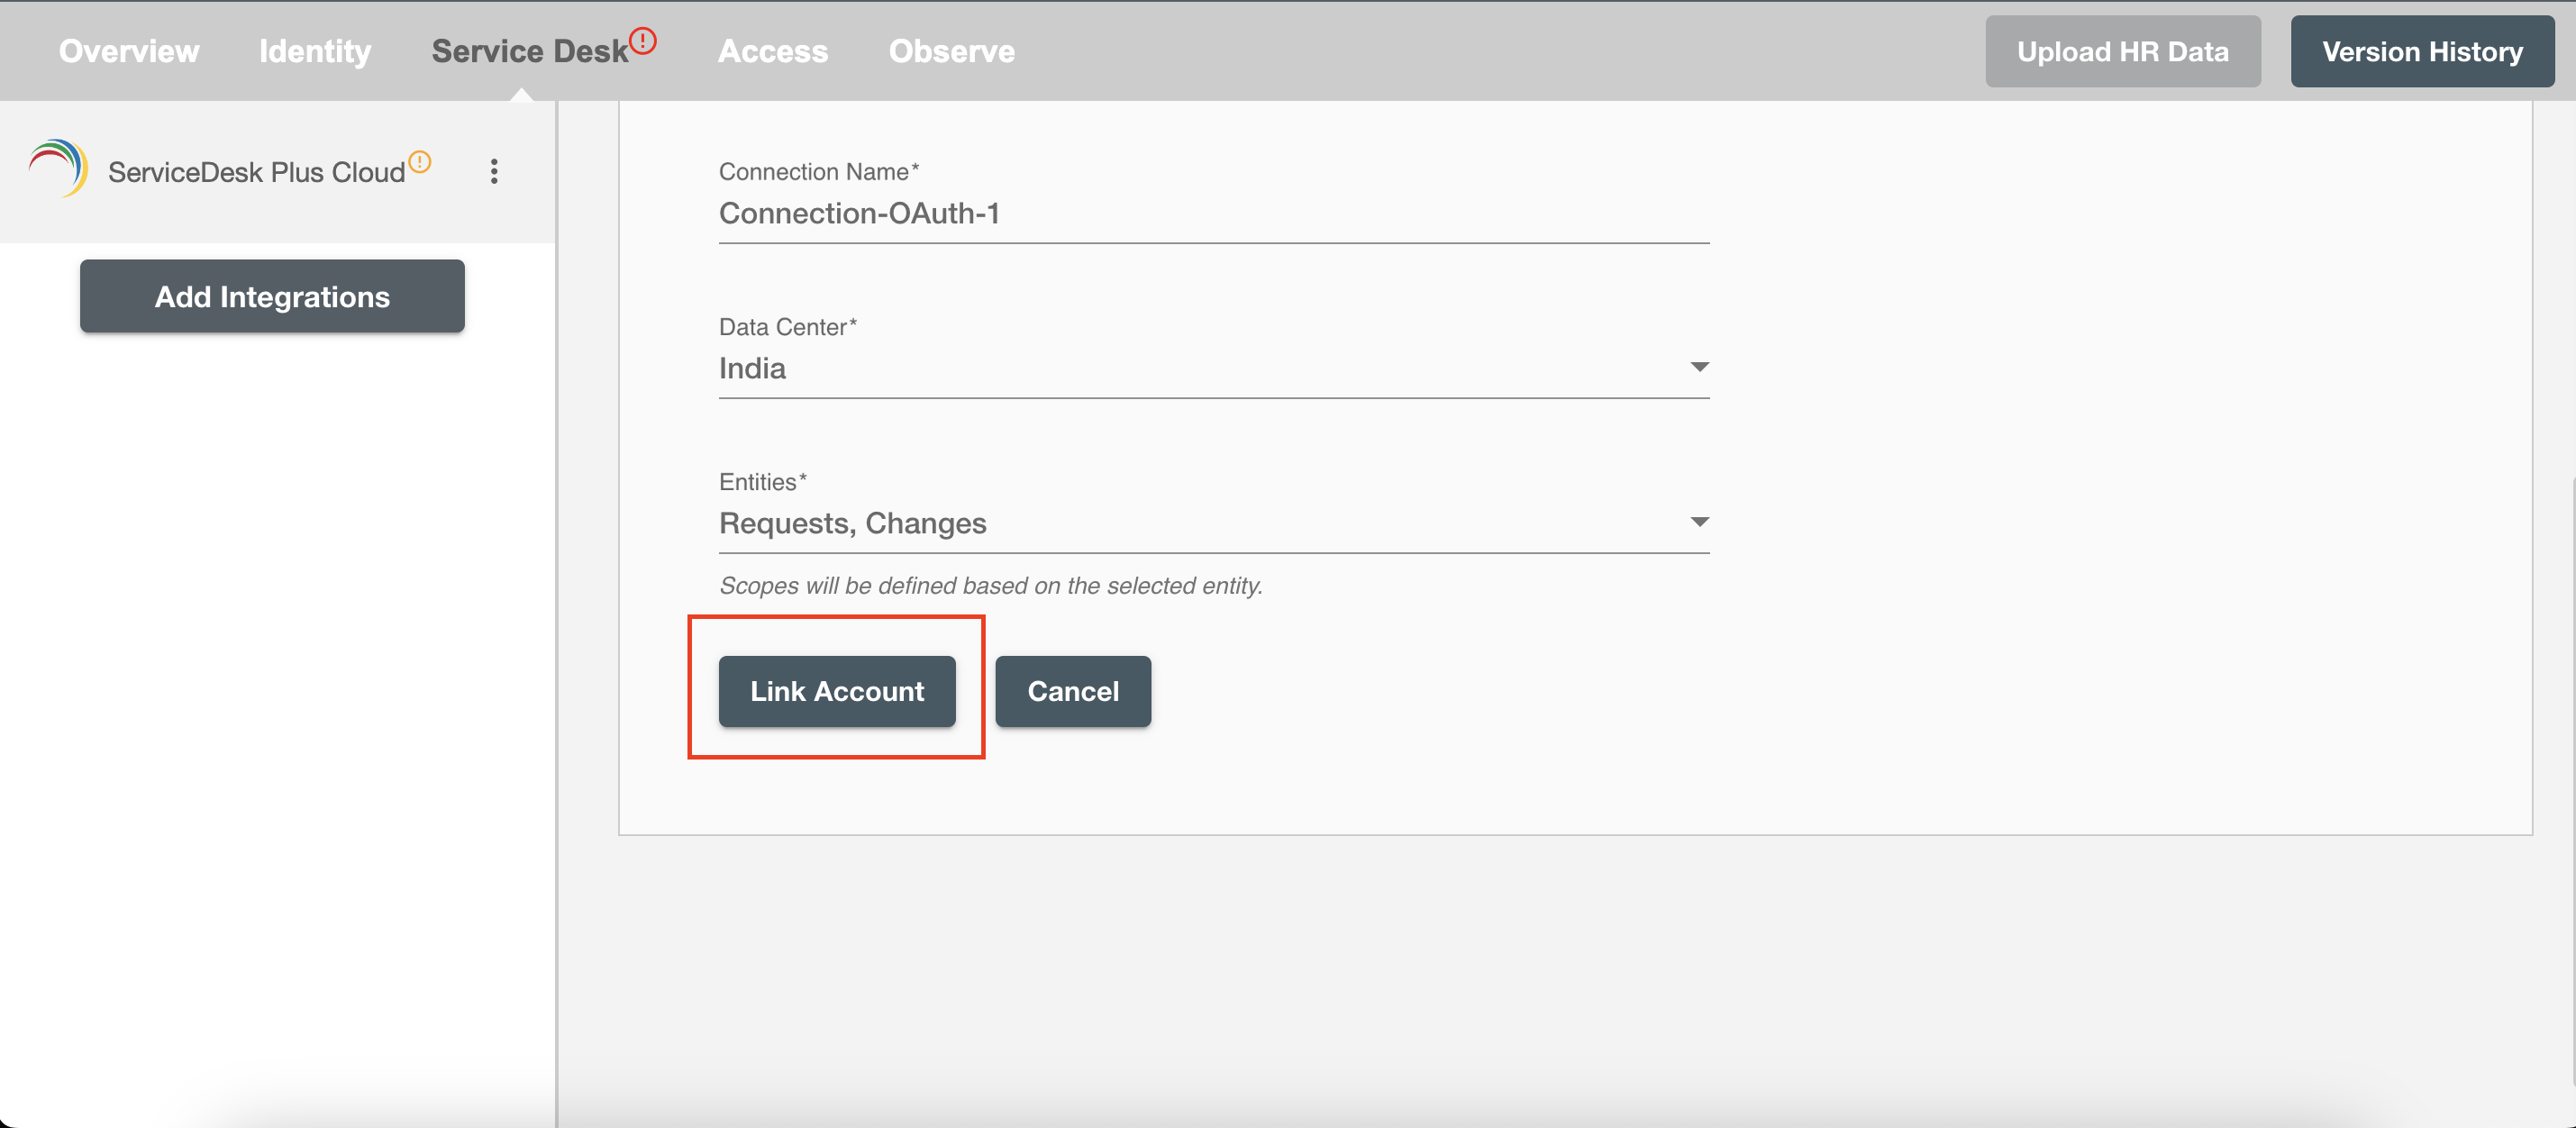Open the Entities dropdown showing Requests, Changes
This screenshot has width=2576, height=1128.
1214,523
